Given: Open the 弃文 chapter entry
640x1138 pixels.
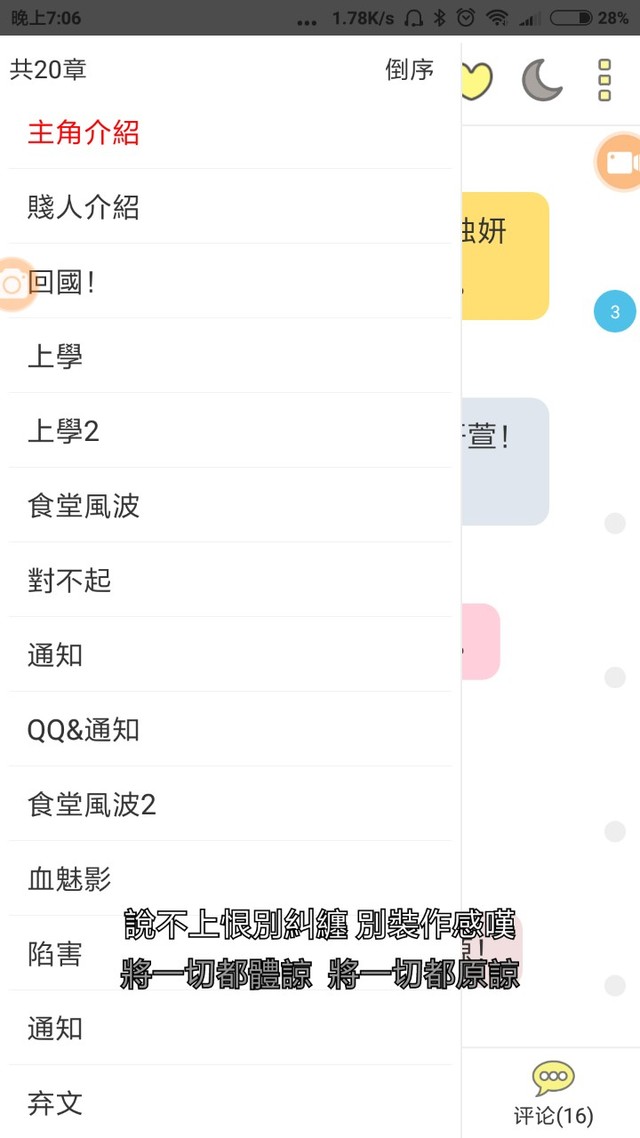Looking at the screenshot, I should click(55, 1103).
